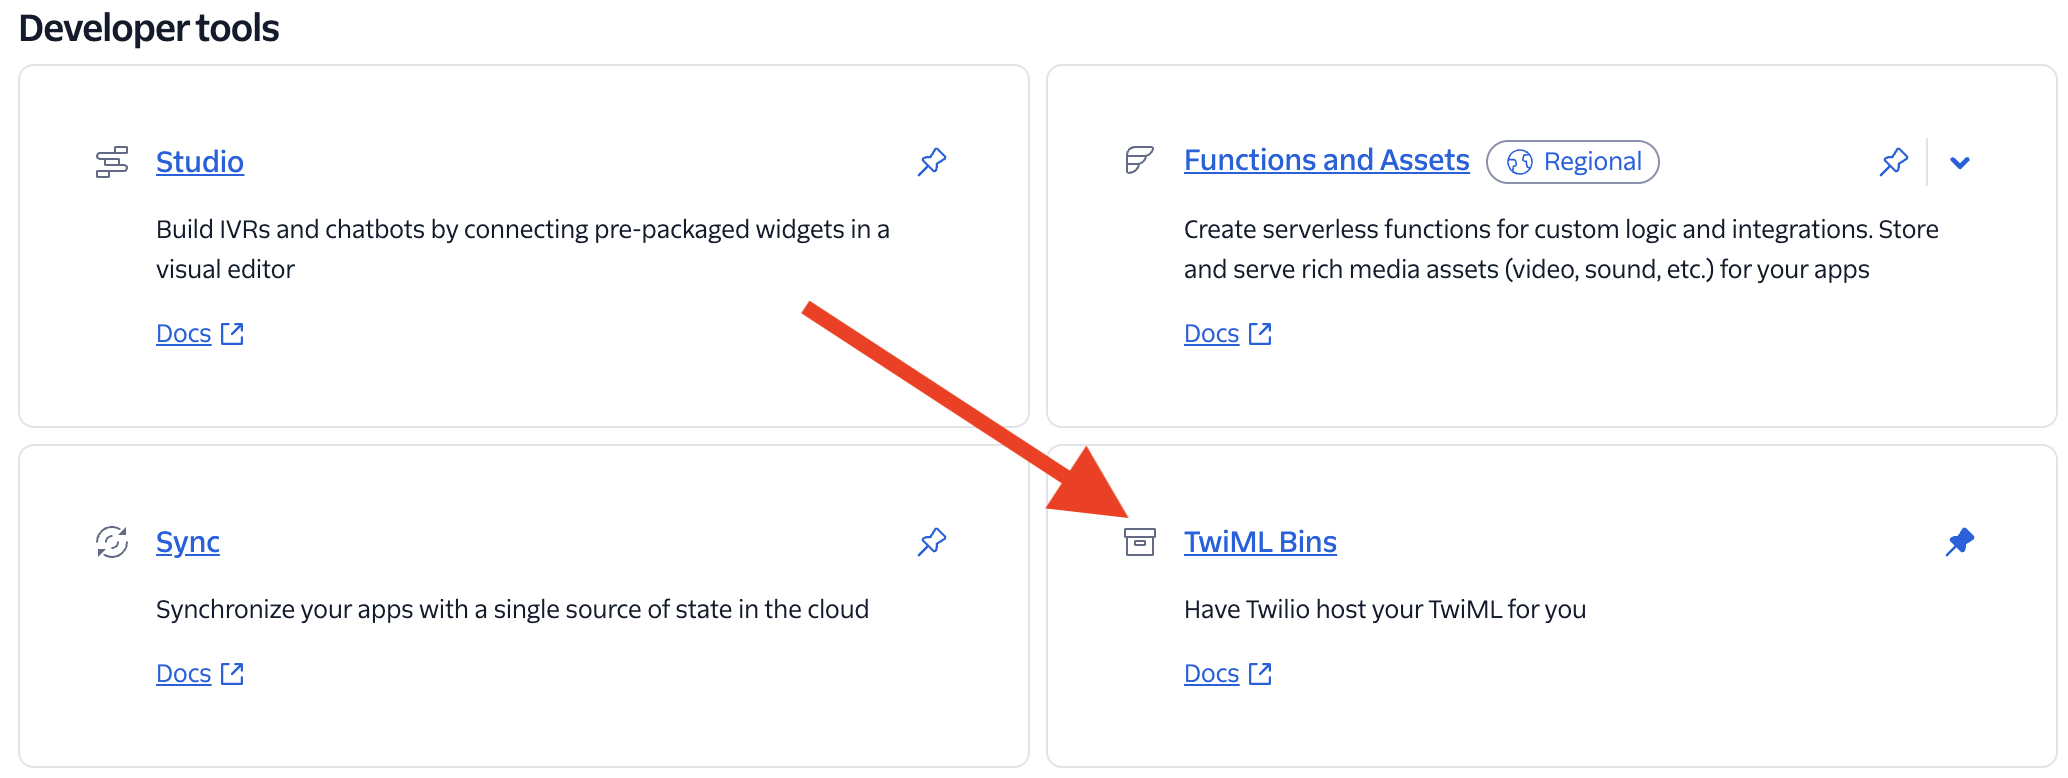Click the TwiML Bins archive box icon

coord(1140,542)
